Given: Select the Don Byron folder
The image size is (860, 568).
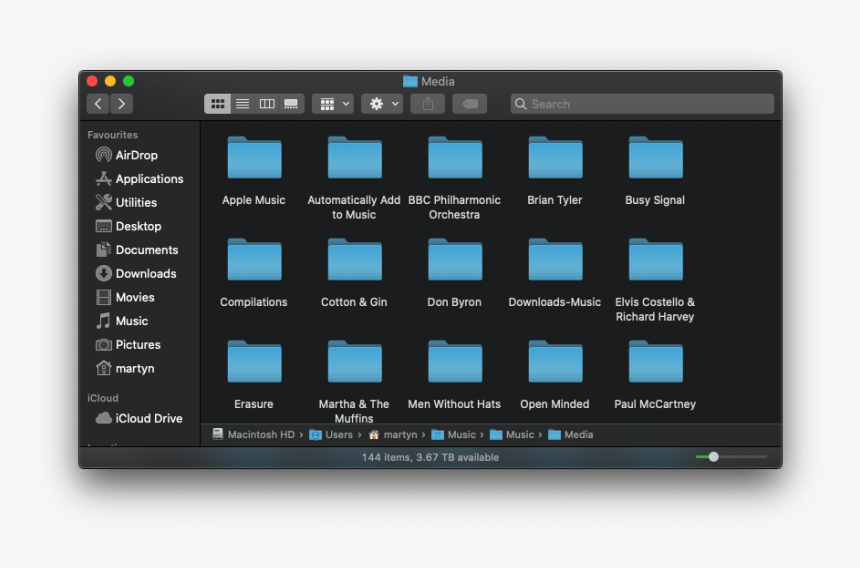Looking at the screenshot, I should (455, 260).
